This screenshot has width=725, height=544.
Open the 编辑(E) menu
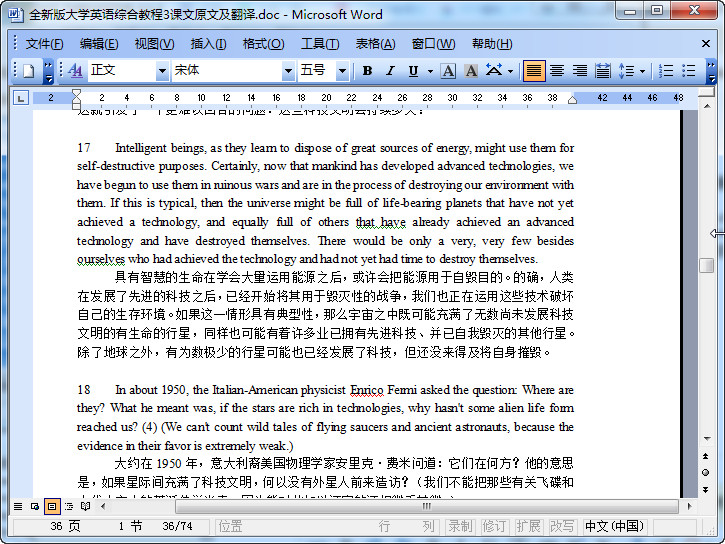pos(99,44)
